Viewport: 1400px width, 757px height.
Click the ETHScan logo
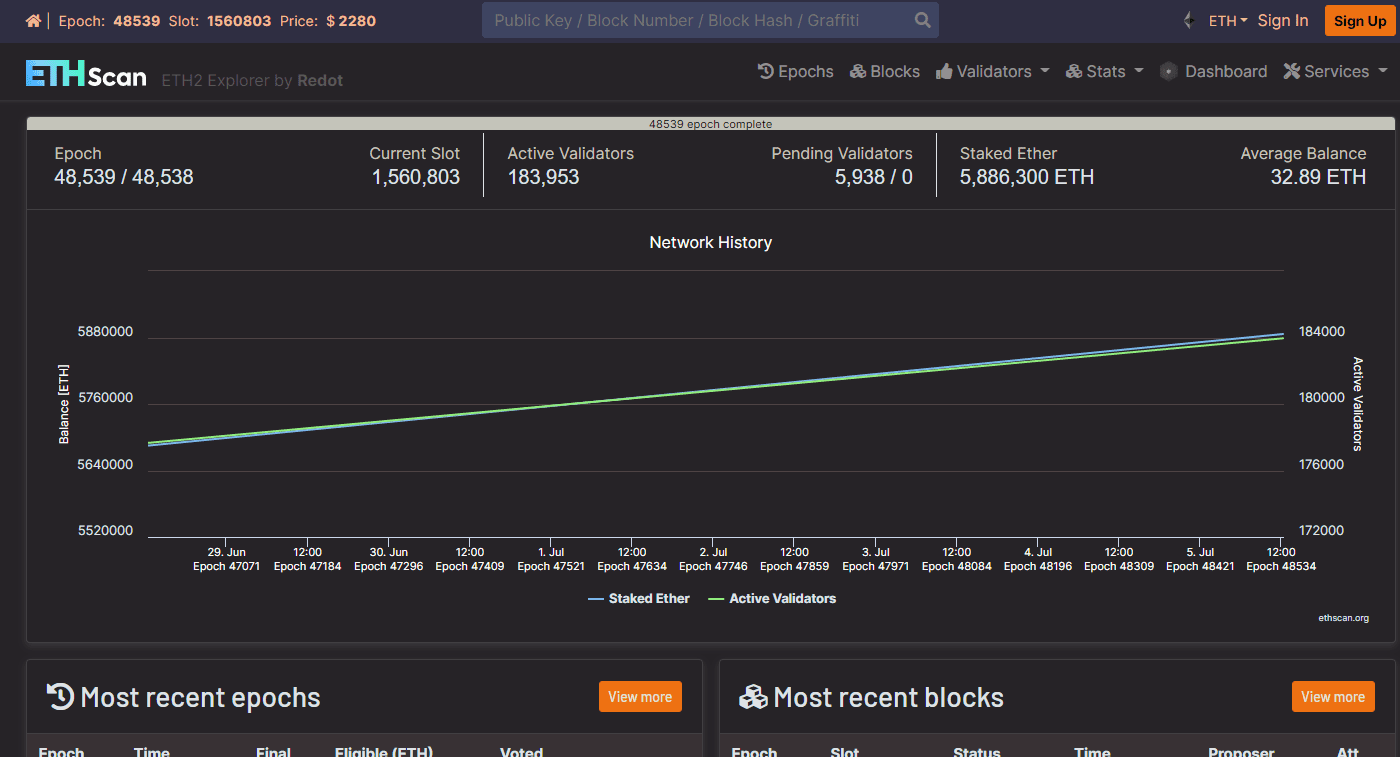86,74
